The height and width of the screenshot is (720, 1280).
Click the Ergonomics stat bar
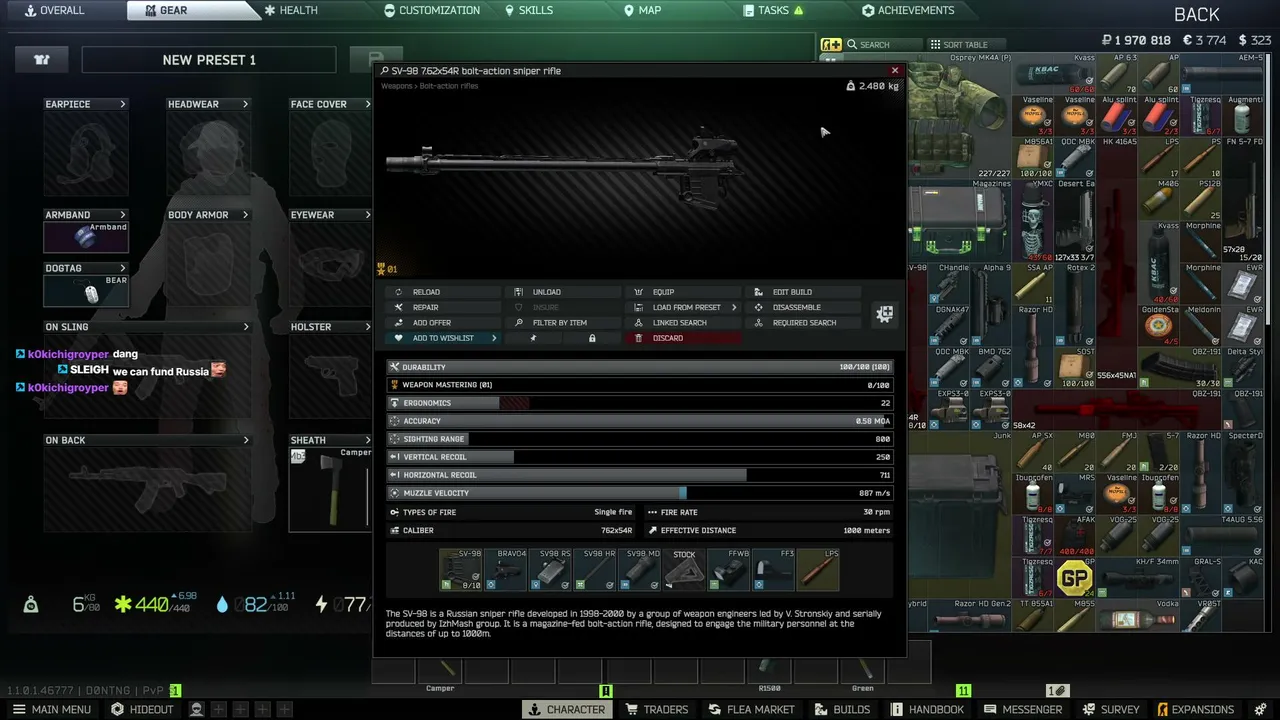click(x=639, y=403)
